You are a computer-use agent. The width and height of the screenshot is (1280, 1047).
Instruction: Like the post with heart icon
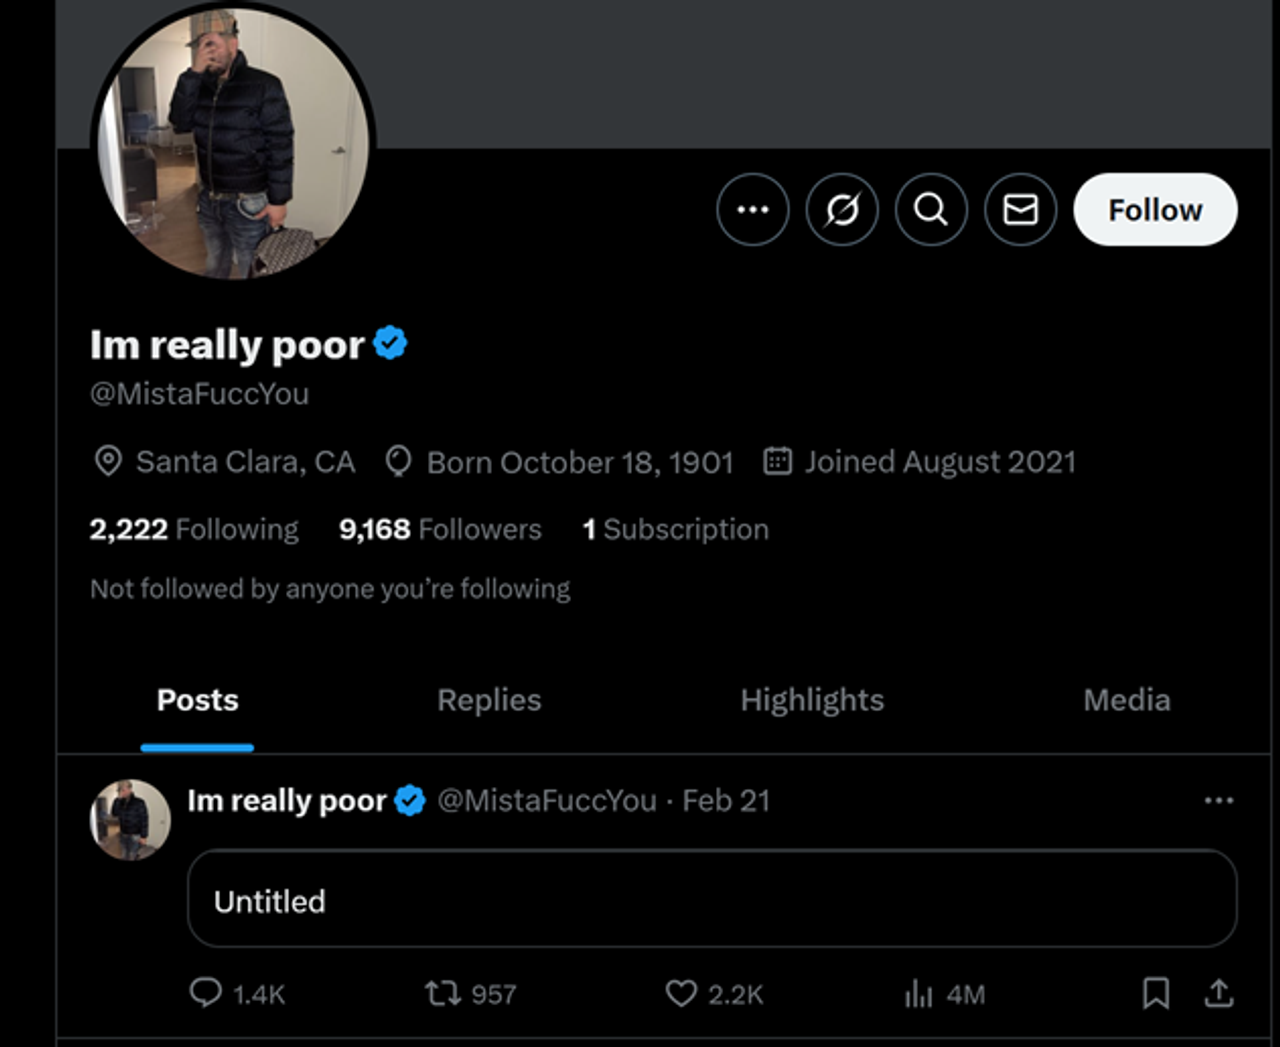681,993
